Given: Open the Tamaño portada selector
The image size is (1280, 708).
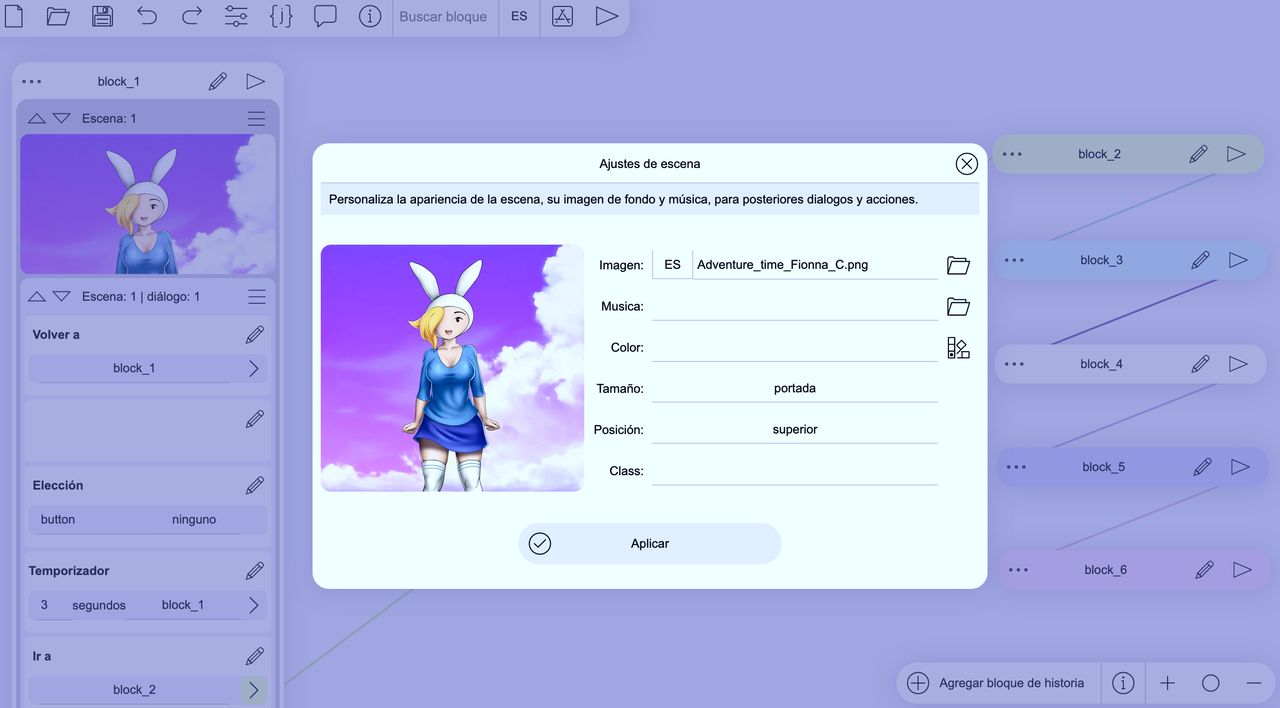Looking at the screenshot, I should 795,388.
